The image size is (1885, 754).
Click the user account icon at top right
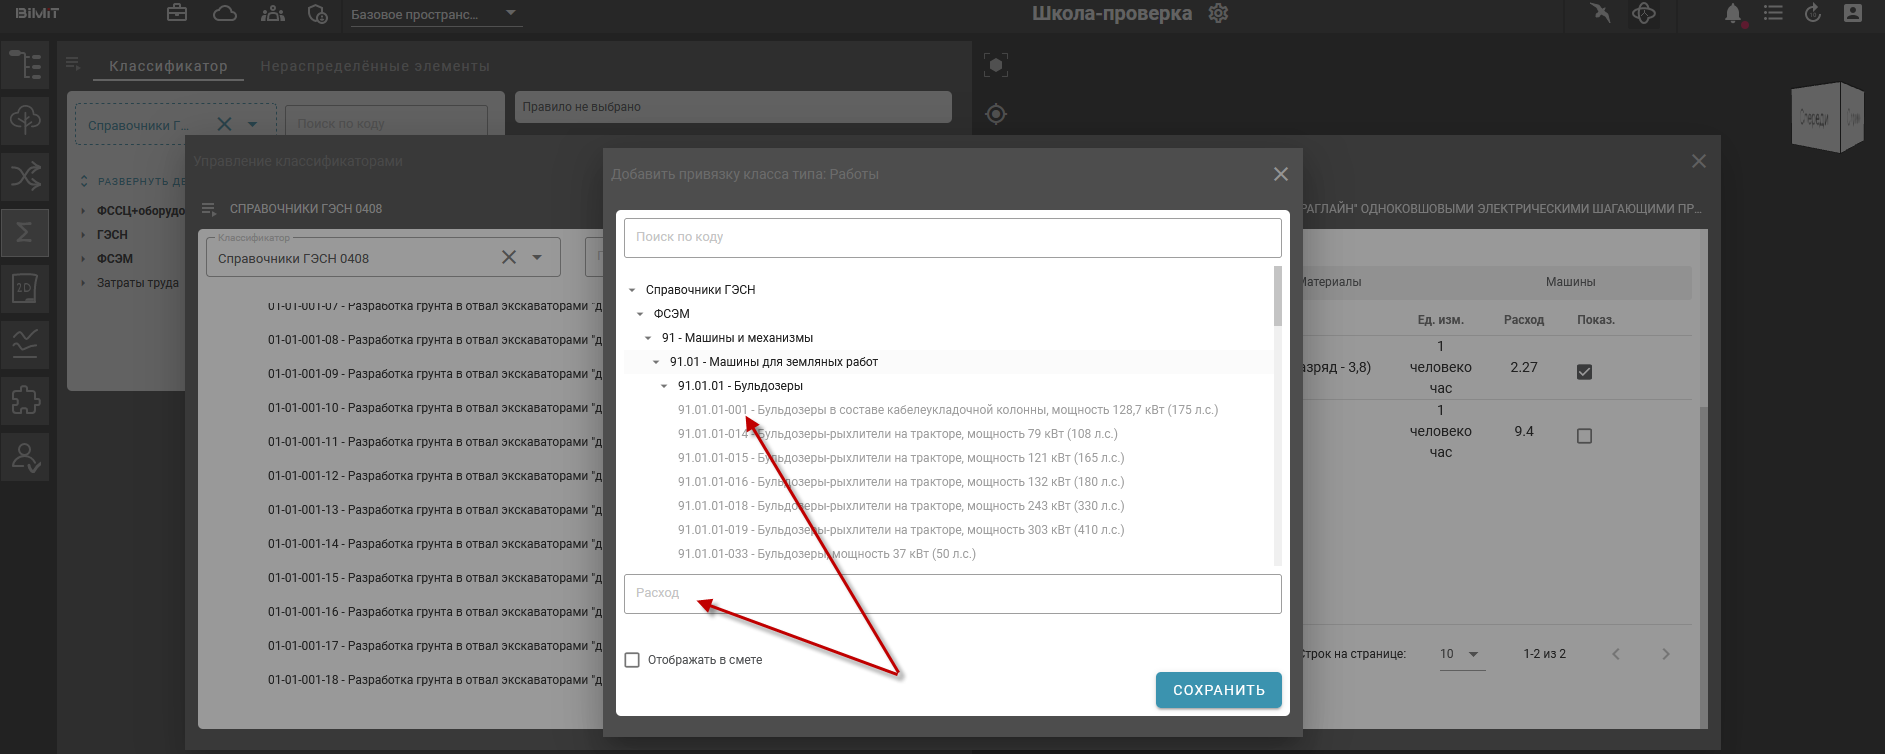point(1853,14)
